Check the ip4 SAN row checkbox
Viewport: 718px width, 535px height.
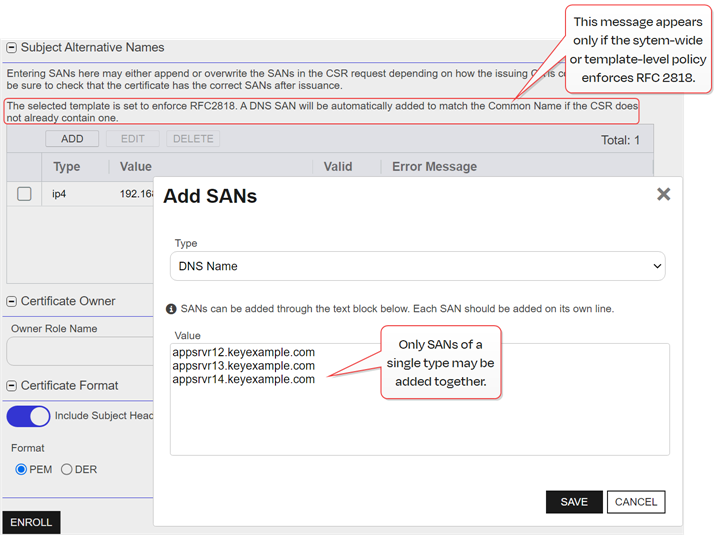24,194
